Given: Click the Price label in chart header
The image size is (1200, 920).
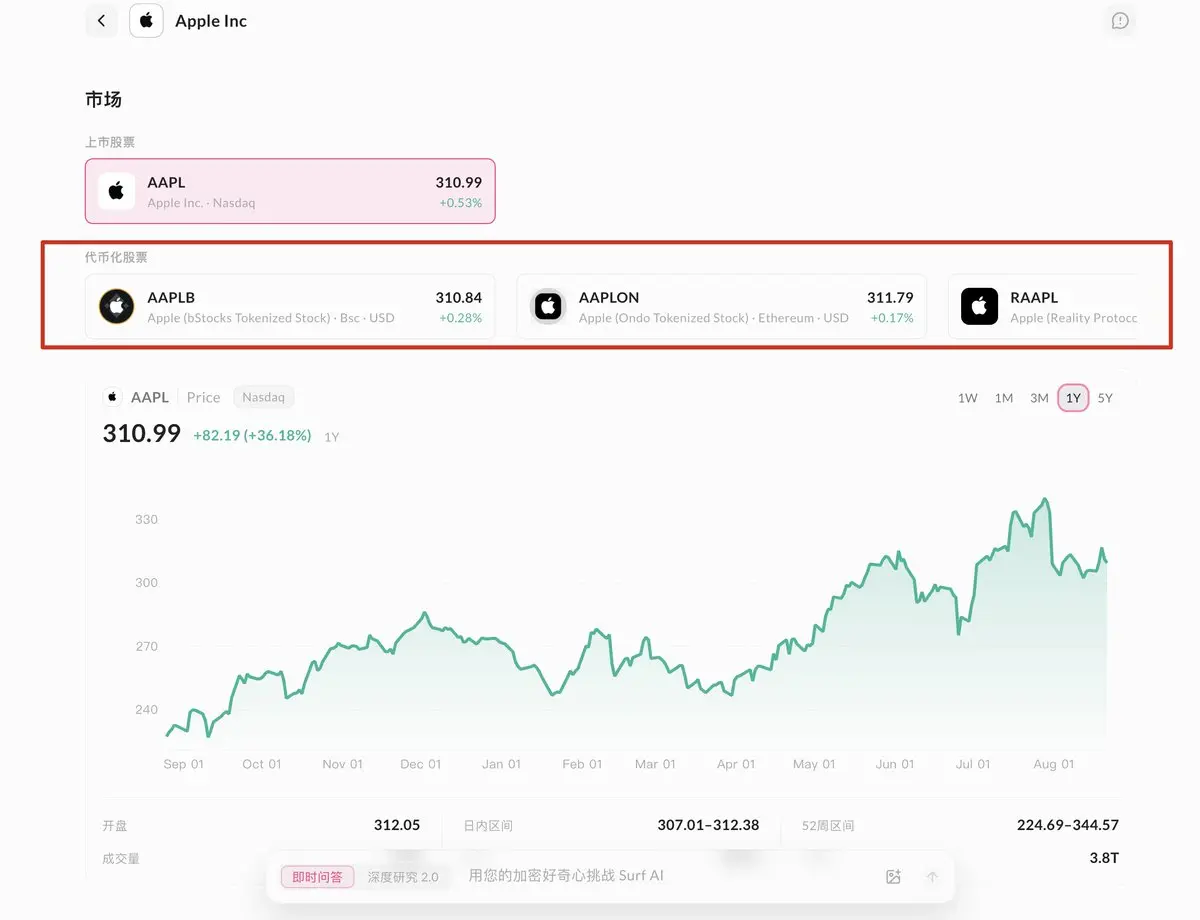Looking at the screenshot, I should point(203,397).
